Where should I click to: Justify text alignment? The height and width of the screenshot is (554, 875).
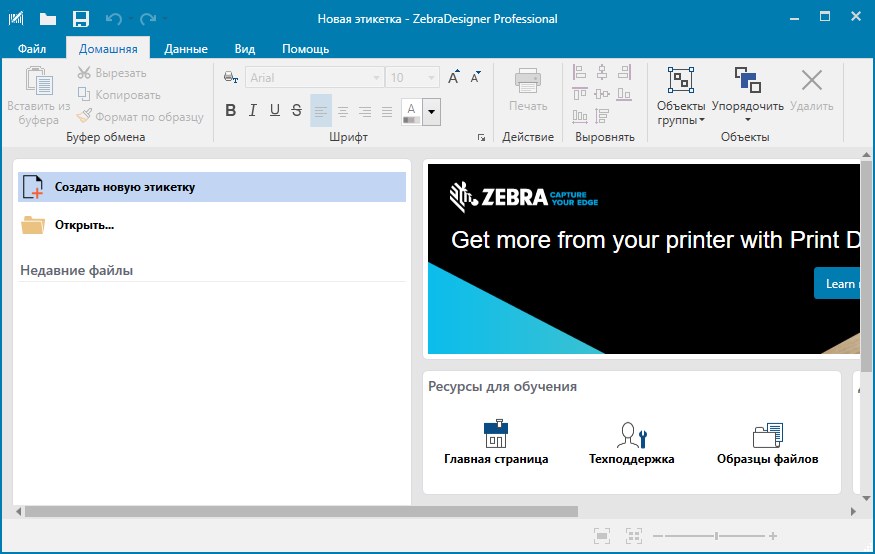(387, 112)
